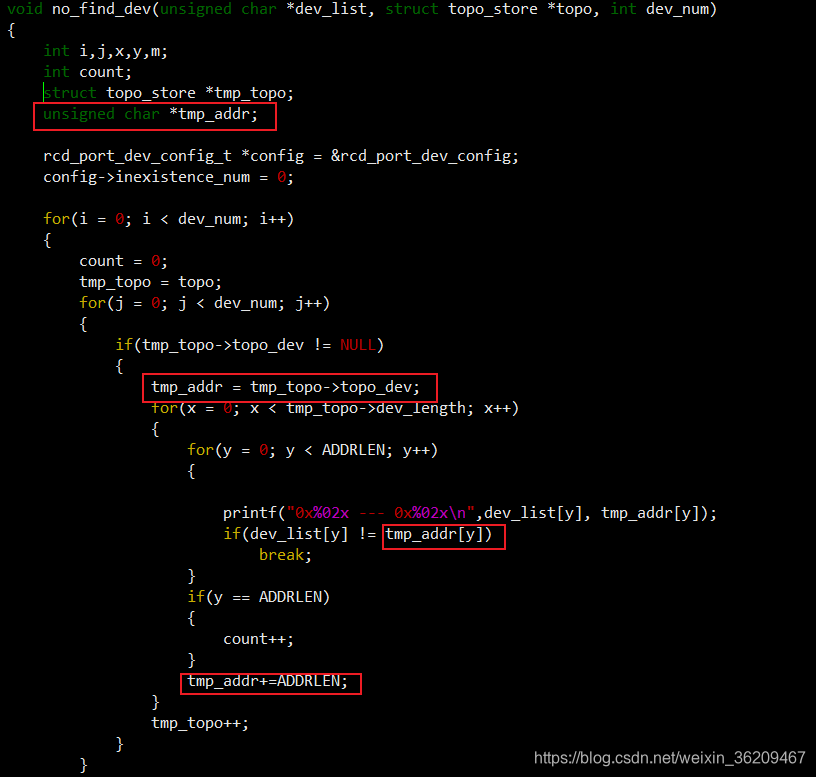Click the for loop over j
The width and height of the screenshot is (816, 777).
click(x=205, y=303)
